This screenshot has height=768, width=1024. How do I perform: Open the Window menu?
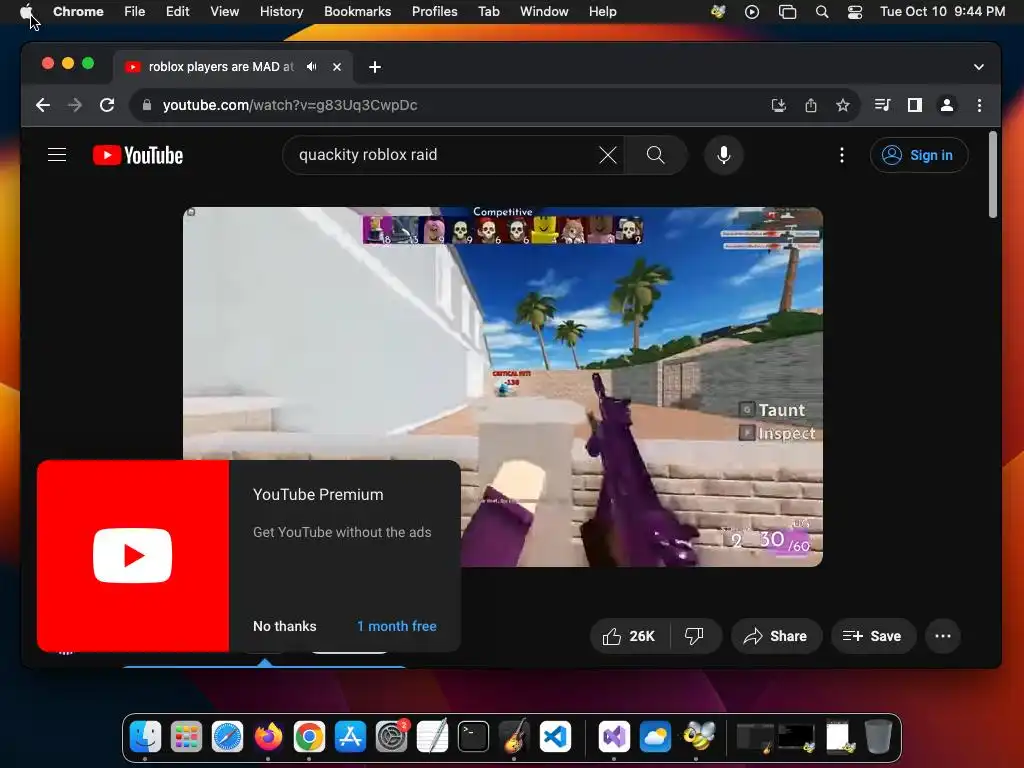coord(544,11)
